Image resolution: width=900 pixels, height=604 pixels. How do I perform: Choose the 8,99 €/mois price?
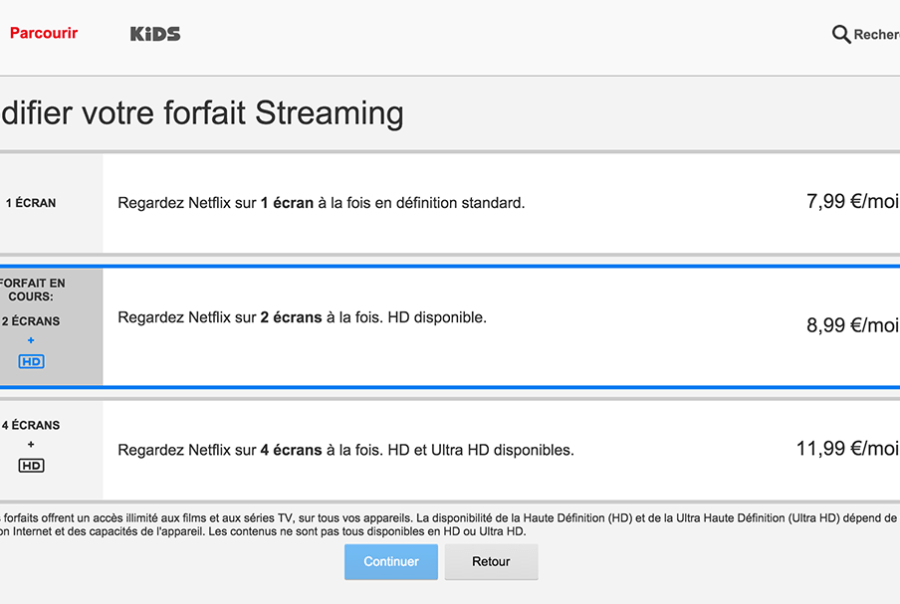853,325
